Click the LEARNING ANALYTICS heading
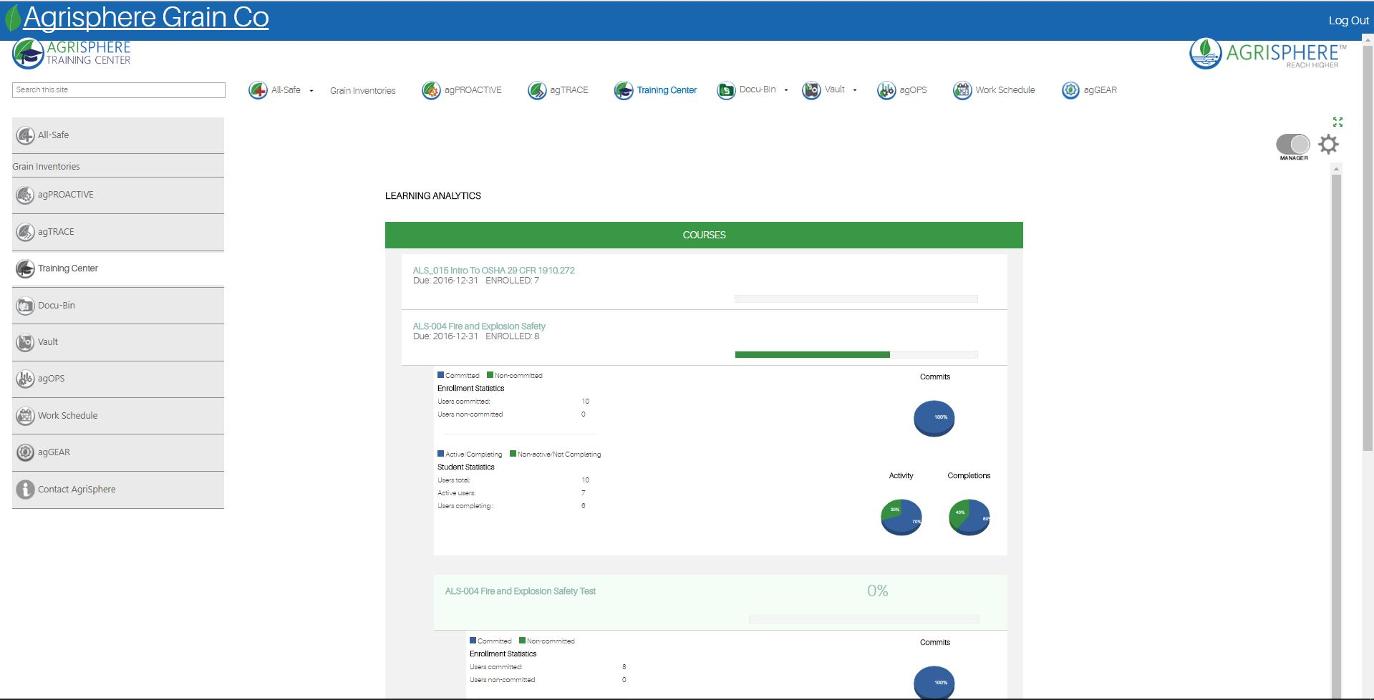The image size is (1374, 700). click(x=433, y=196)
